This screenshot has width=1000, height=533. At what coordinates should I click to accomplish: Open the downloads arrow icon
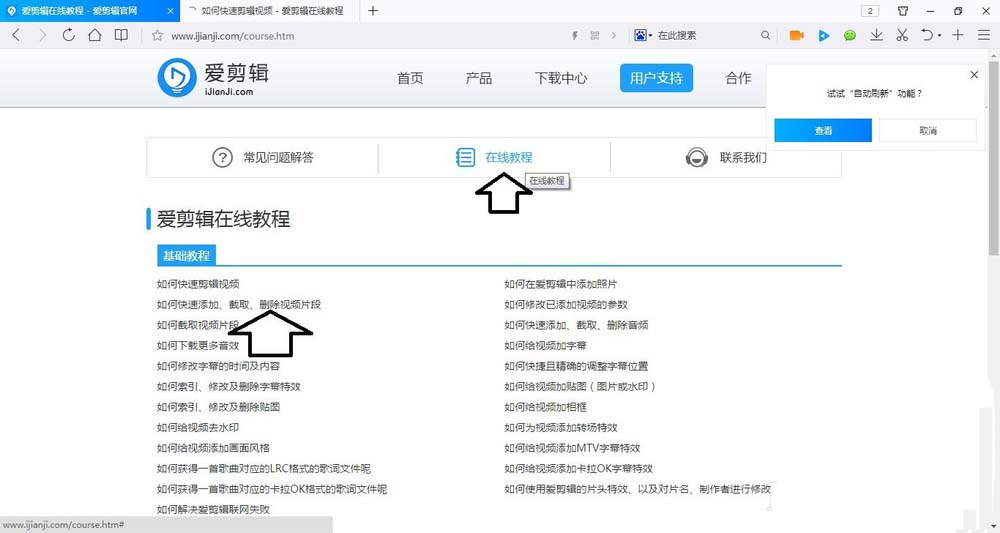click(x=877, y=35)
